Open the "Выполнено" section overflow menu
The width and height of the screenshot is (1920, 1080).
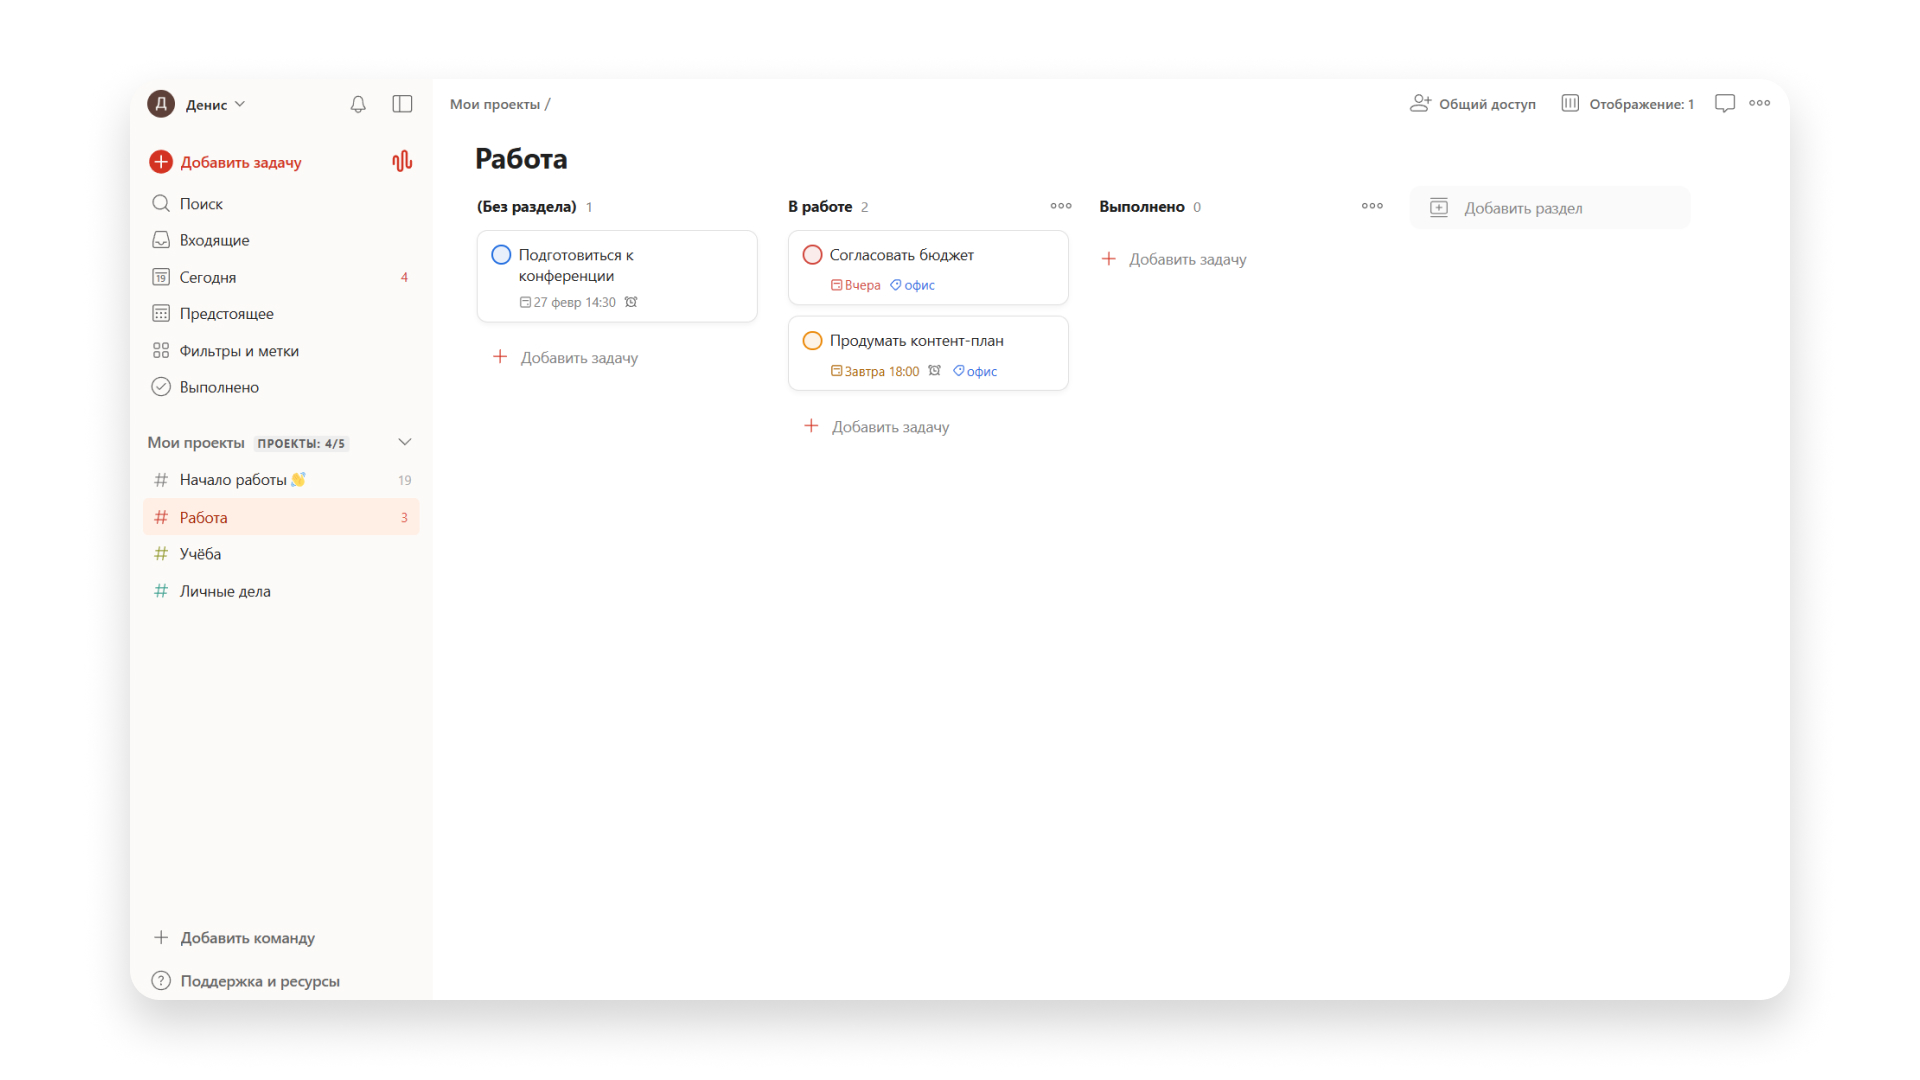pos(1371,206)
